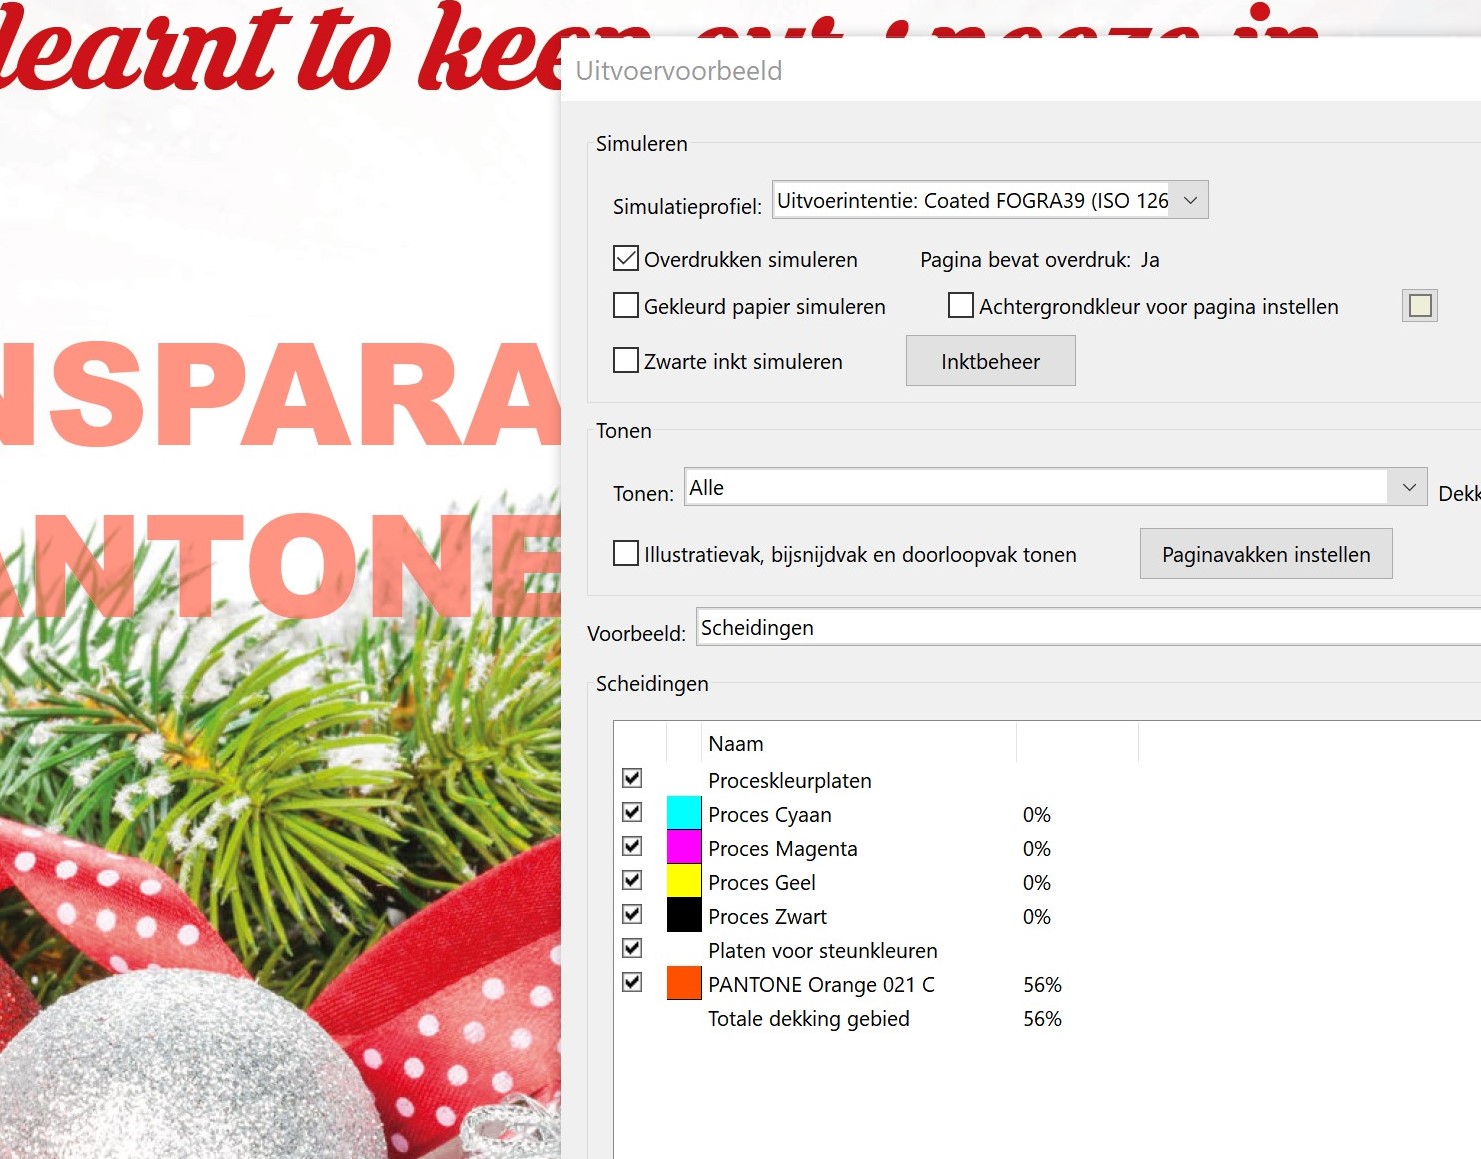
Task: Select the Proces Cyaan row label
Action: (x=770, y=815)
